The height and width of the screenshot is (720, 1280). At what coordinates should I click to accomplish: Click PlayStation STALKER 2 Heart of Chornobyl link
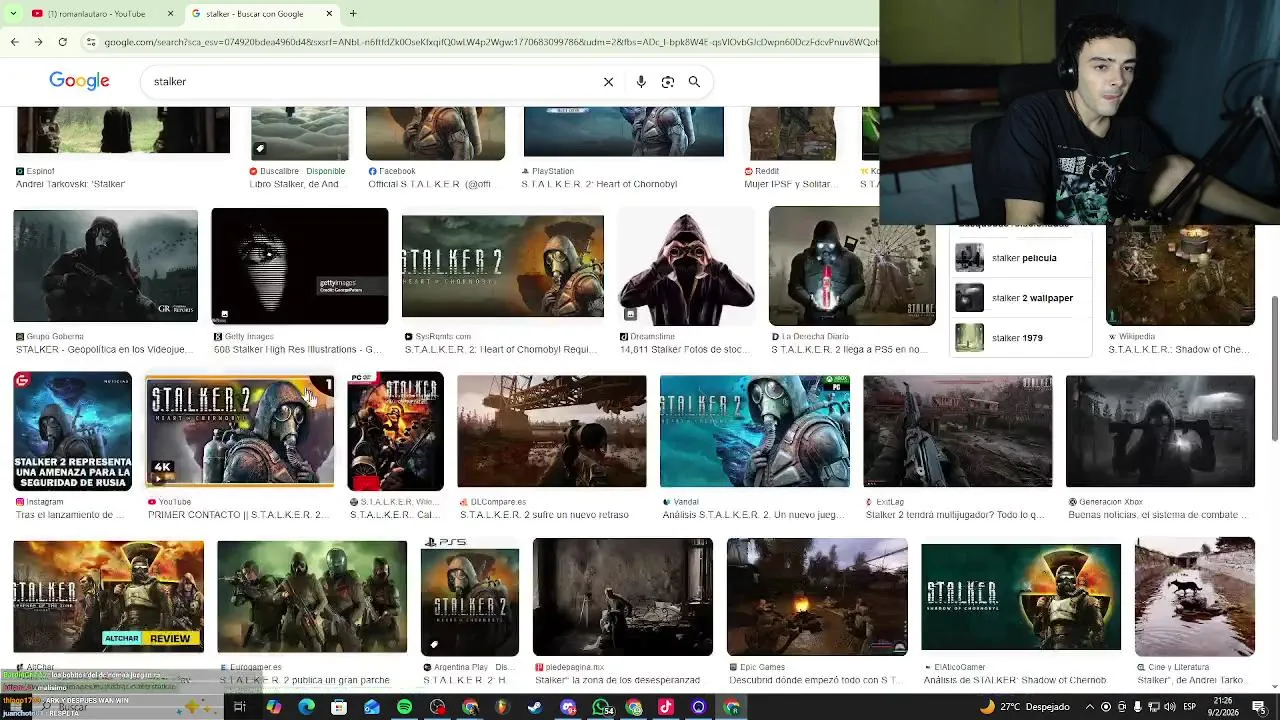coord(599,184)
